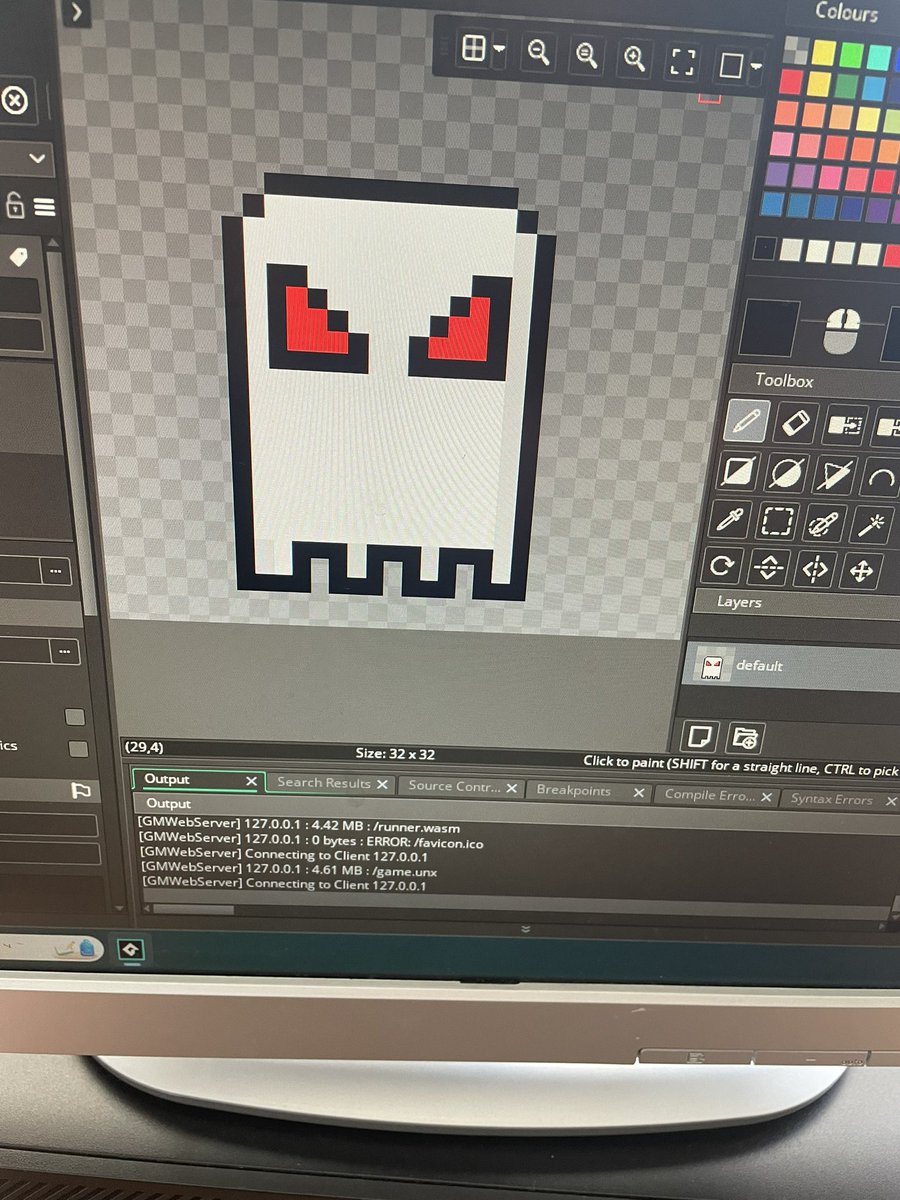Select the Arc tool

[x=881, y=478]
